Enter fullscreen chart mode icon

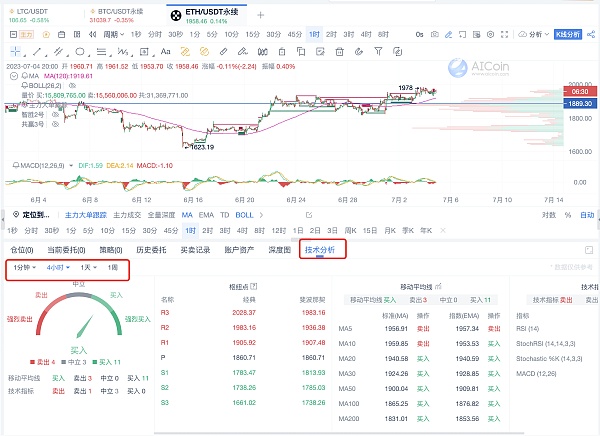tap(504, 34)
